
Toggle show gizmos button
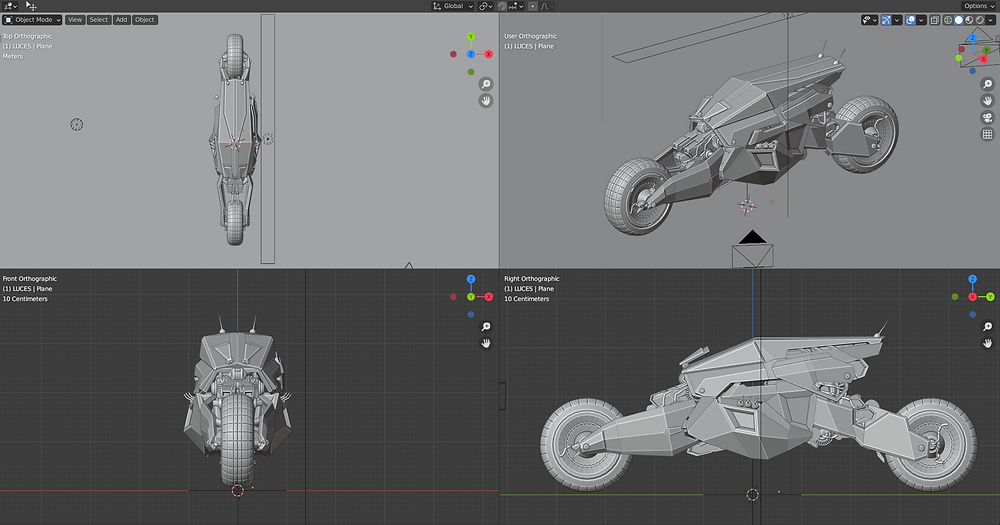886,20
